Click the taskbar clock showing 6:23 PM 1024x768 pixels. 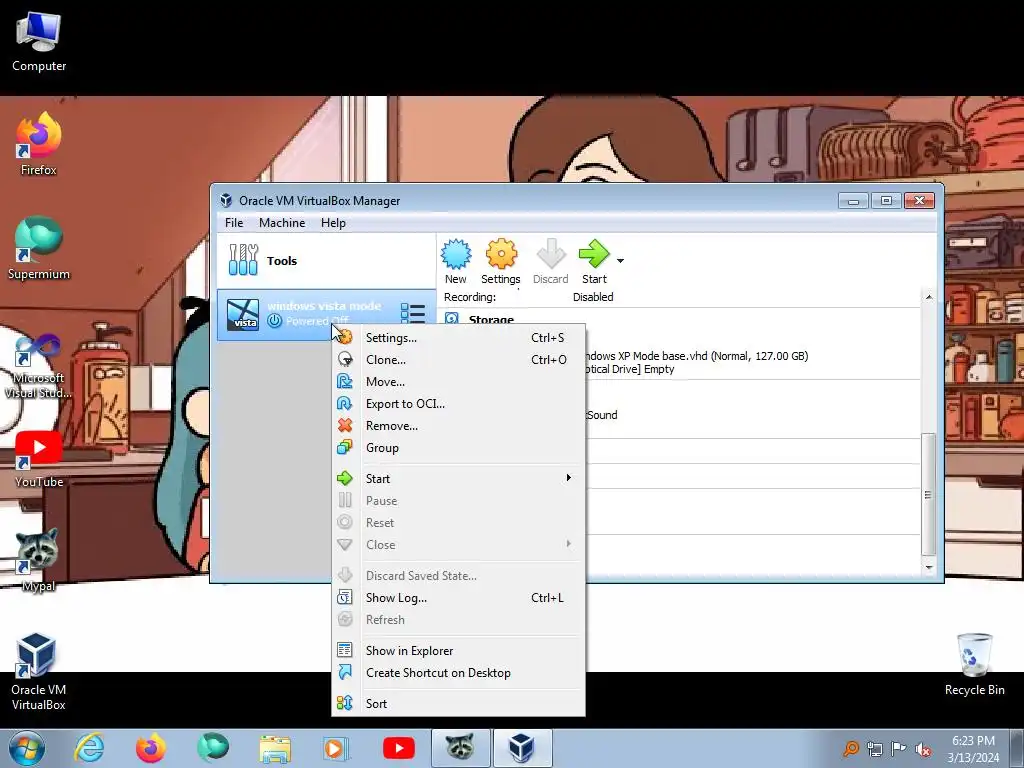[973, 749]
